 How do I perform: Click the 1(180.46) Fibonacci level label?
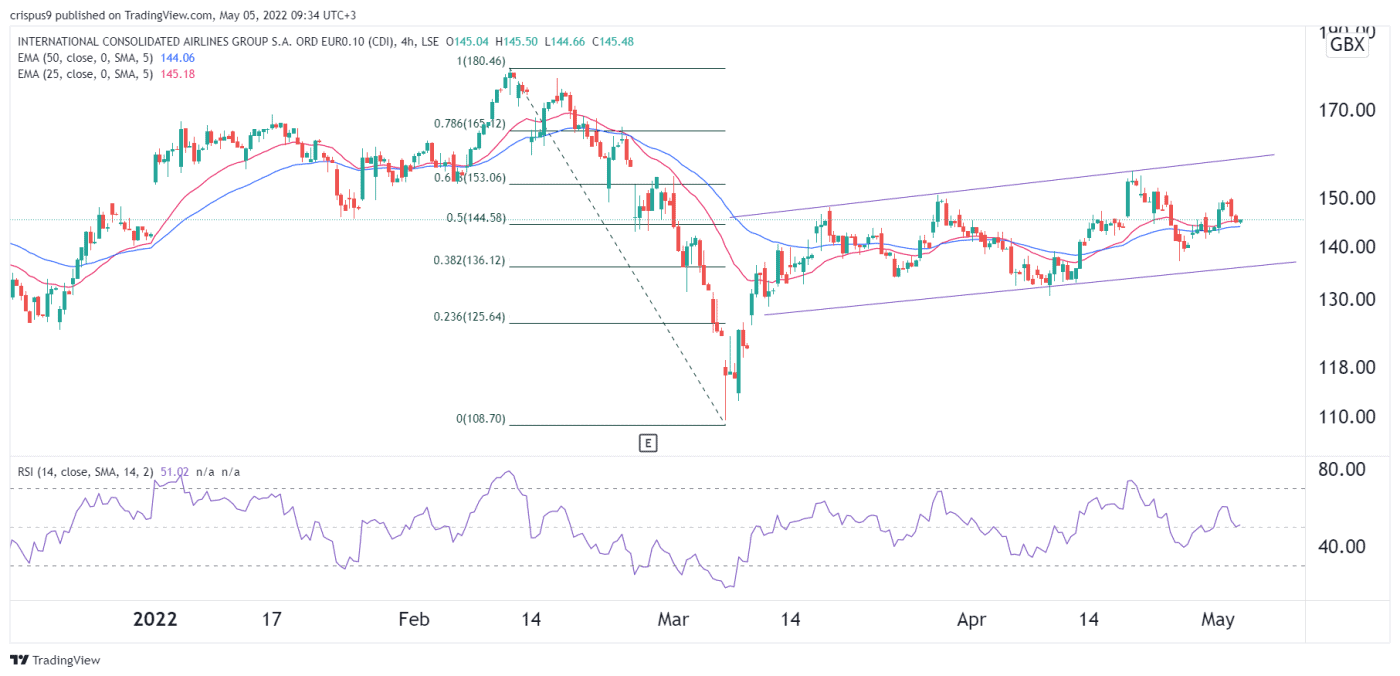click(x=481, y=63)
